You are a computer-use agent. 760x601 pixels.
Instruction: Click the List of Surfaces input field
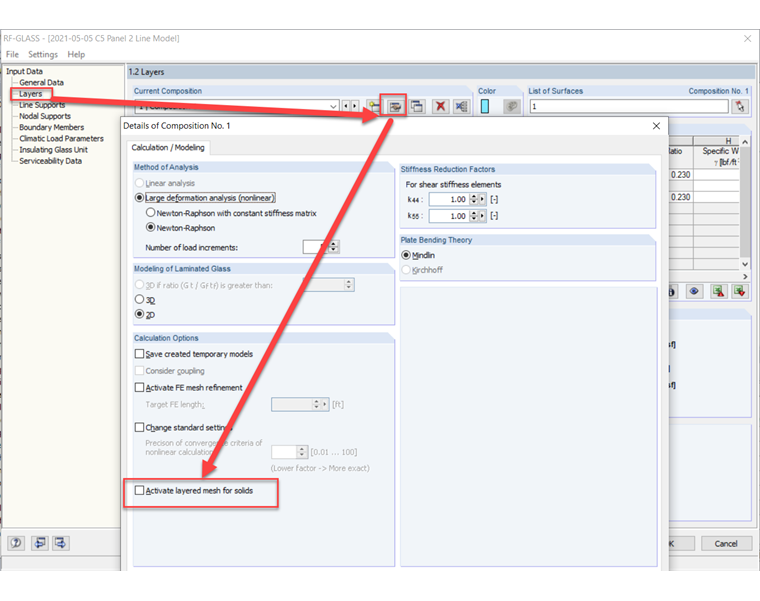pos(629,106)
